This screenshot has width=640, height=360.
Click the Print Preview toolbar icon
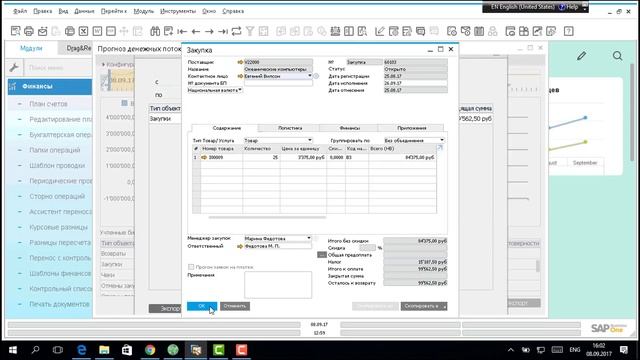pos(16,31)
